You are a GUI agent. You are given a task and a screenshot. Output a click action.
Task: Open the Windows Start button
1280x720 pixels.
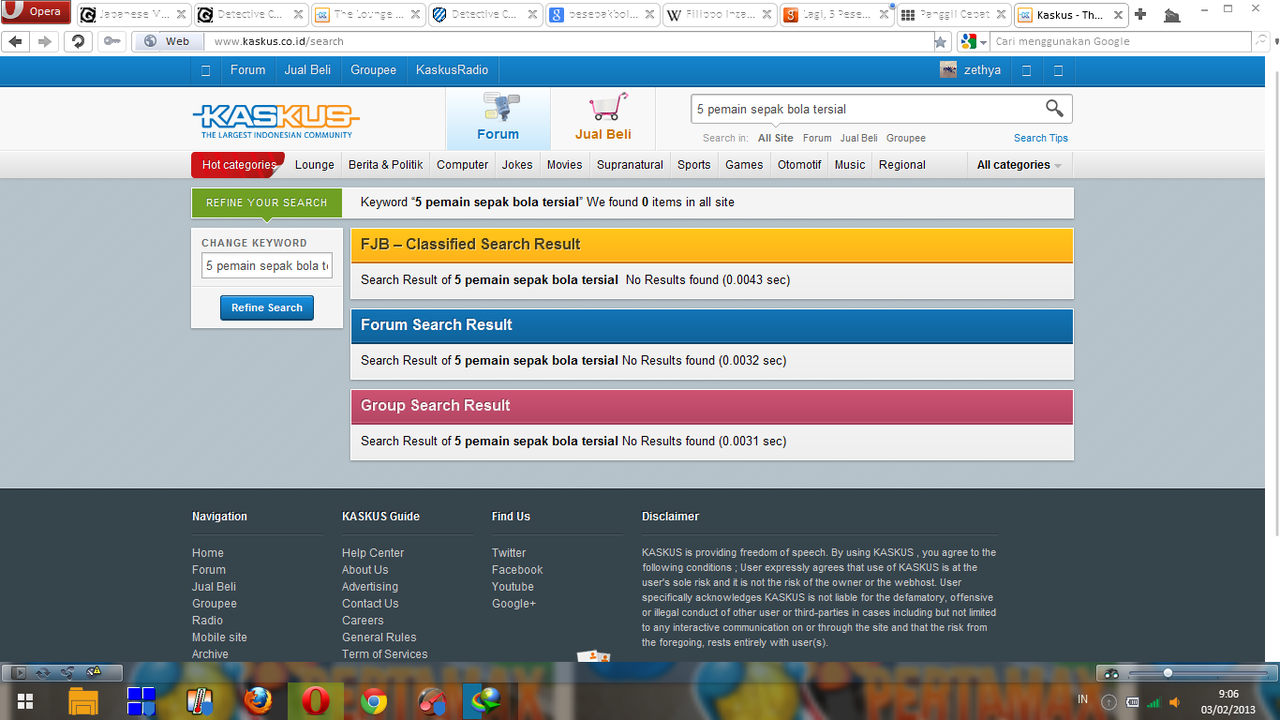tap(26, 701)
